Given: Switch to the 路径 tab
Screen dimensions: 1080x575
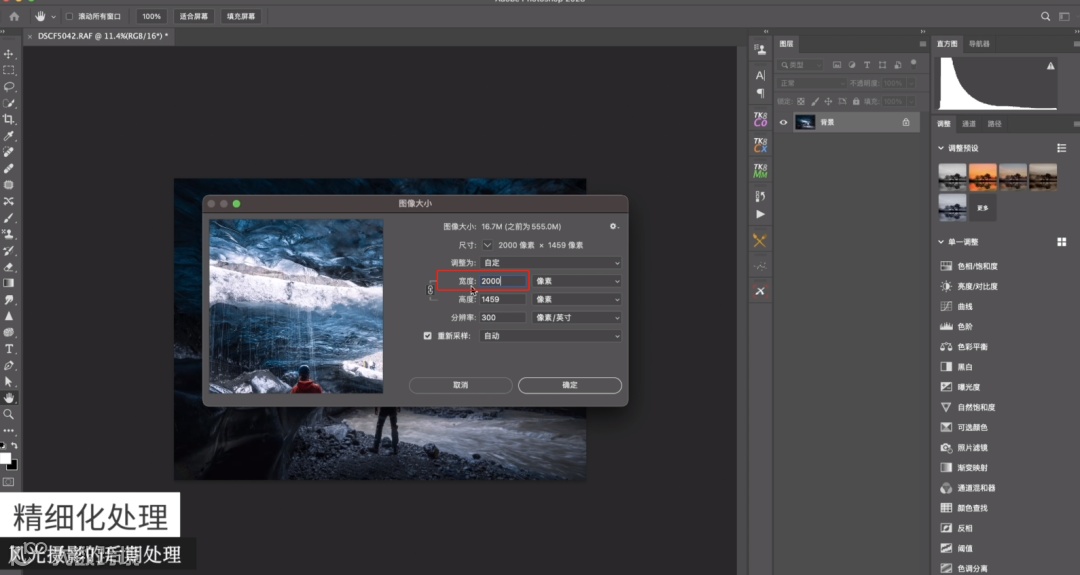Looking at the screenshot, I should [x=994, y=124].
